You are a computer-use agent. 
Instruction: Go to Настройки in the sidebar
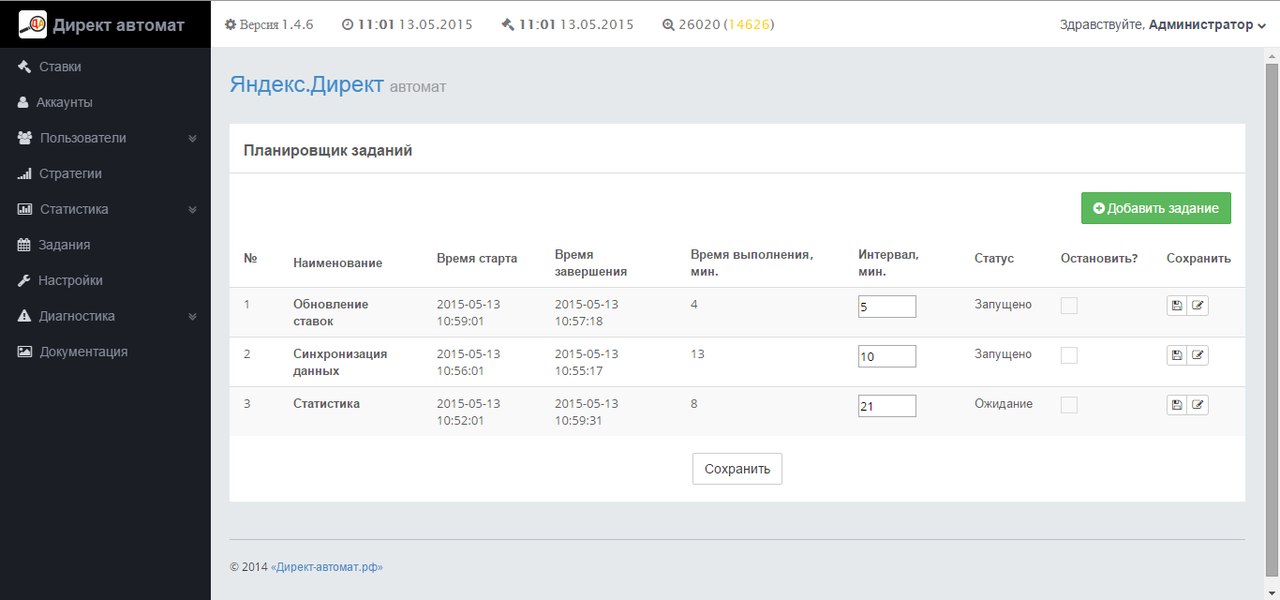click(70, 281)
